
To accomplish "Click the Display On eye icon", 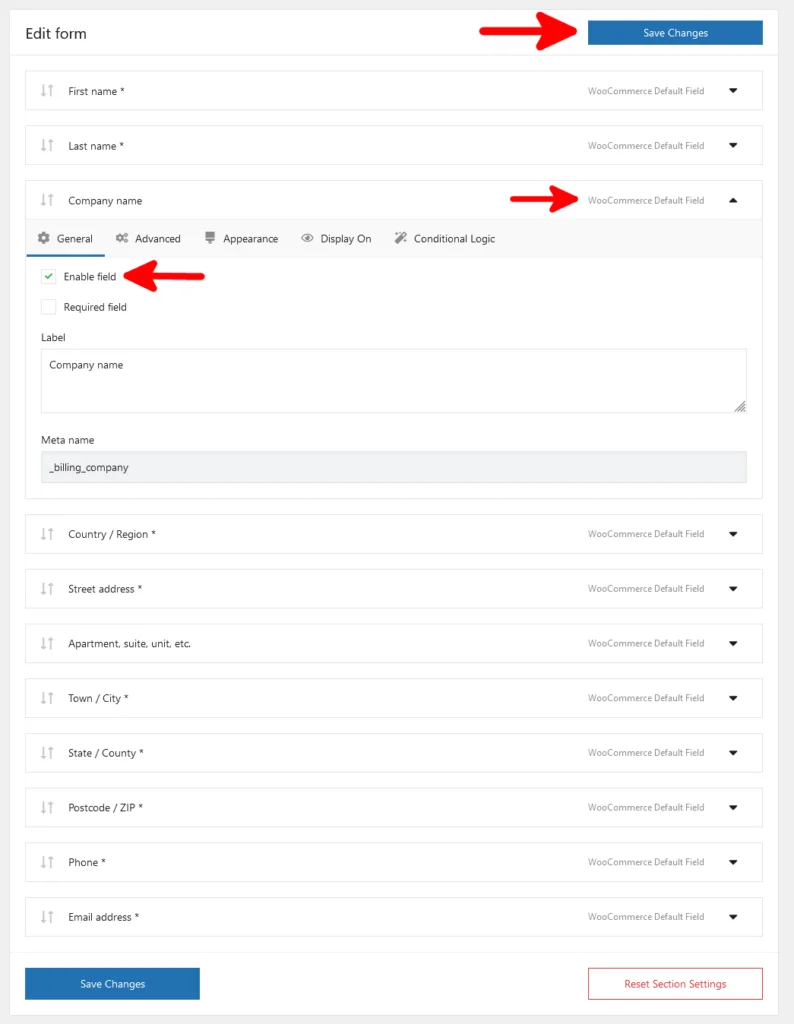I will coord(308,238).
